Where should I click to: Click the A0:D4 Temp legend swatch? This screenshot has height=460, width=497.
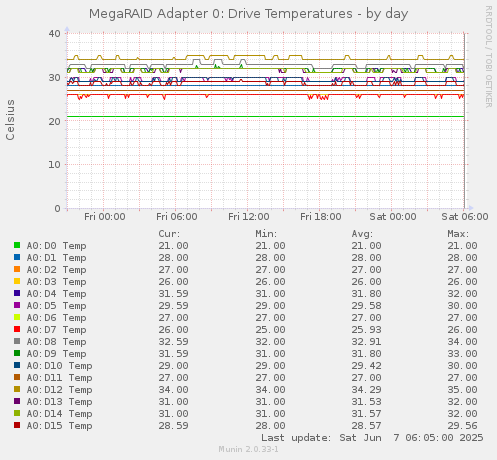click(17, 293)
